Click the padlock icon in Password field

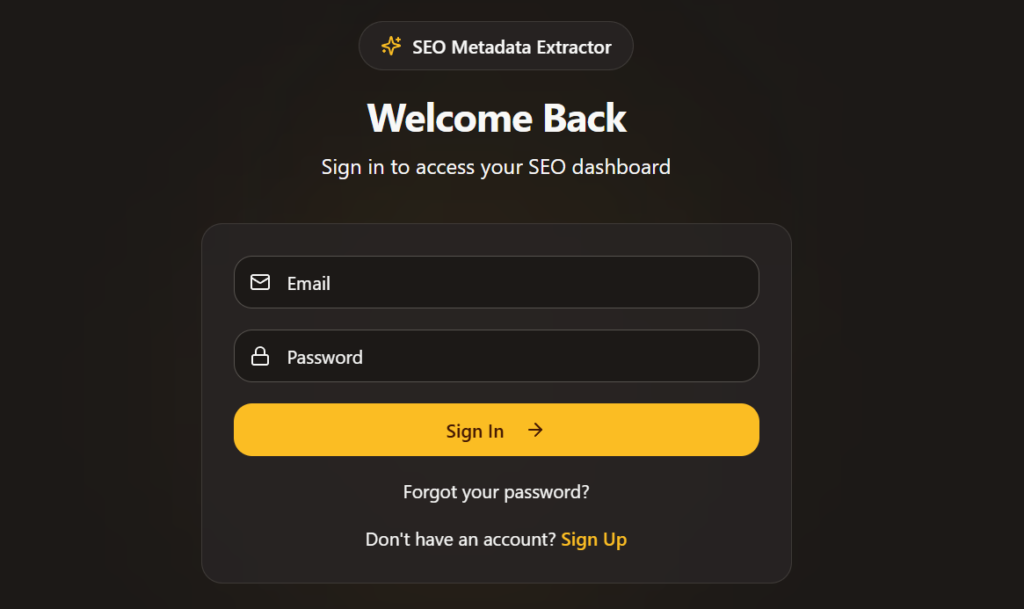[260, 356]
